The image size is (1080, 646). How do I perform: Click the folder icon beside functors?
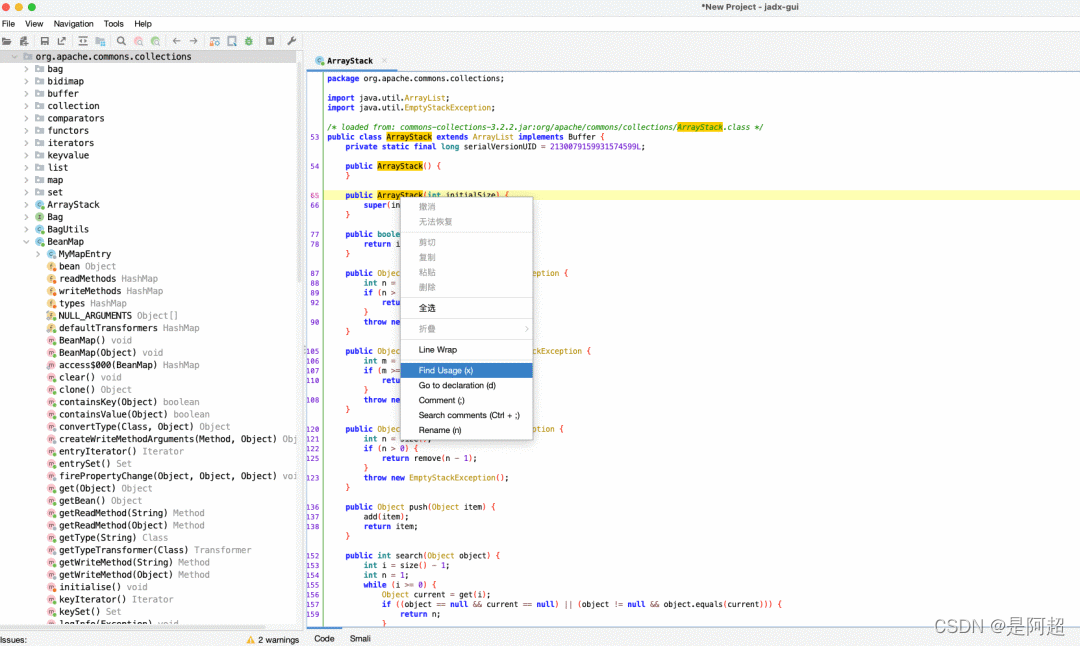point(40,131)
